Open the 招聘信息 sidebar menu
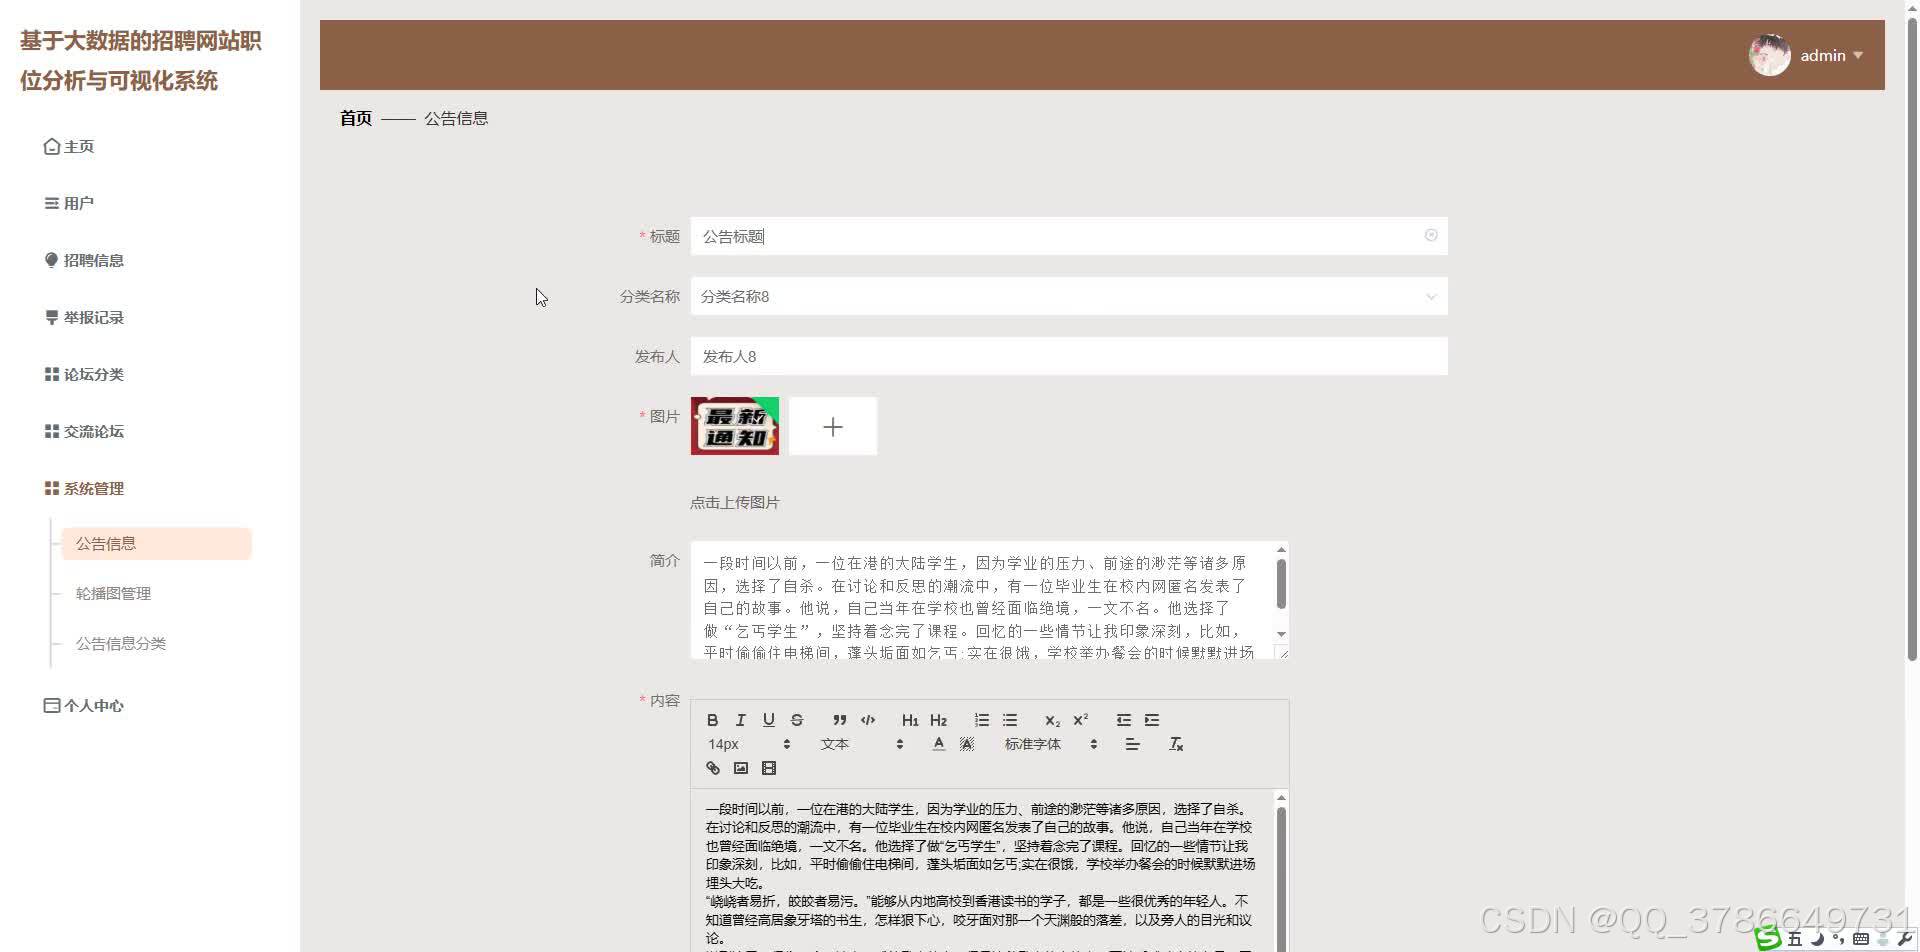 [84, 261]
